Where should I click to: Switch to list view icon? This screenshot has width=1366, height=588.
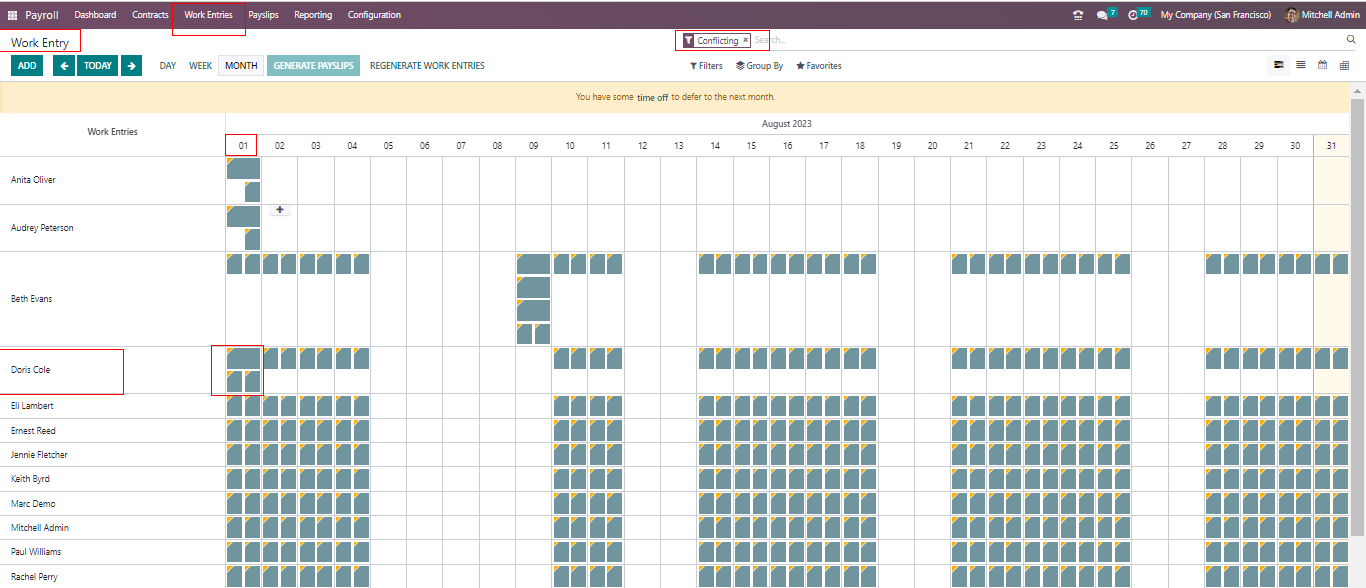pyautogui.click(x=1300, y=65)
